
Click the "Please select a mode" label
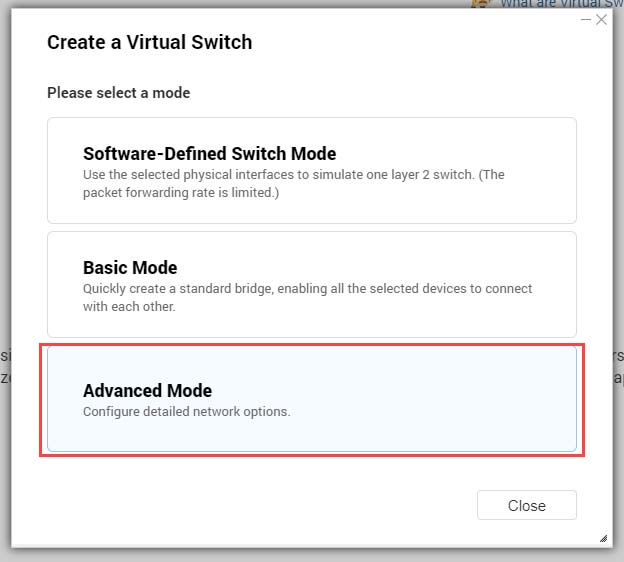(x=118, y=93)
